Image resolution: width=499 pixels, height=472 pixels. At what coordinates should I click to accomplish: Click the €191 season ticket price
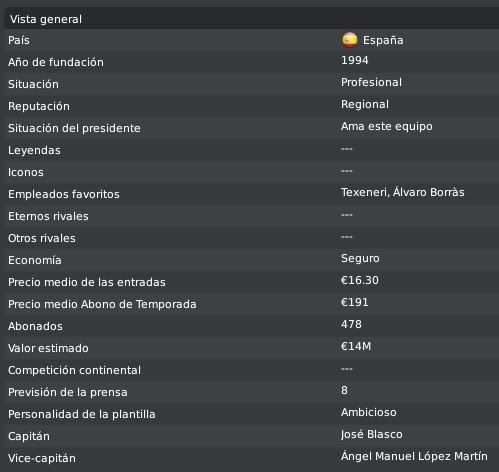coord(355,302)
